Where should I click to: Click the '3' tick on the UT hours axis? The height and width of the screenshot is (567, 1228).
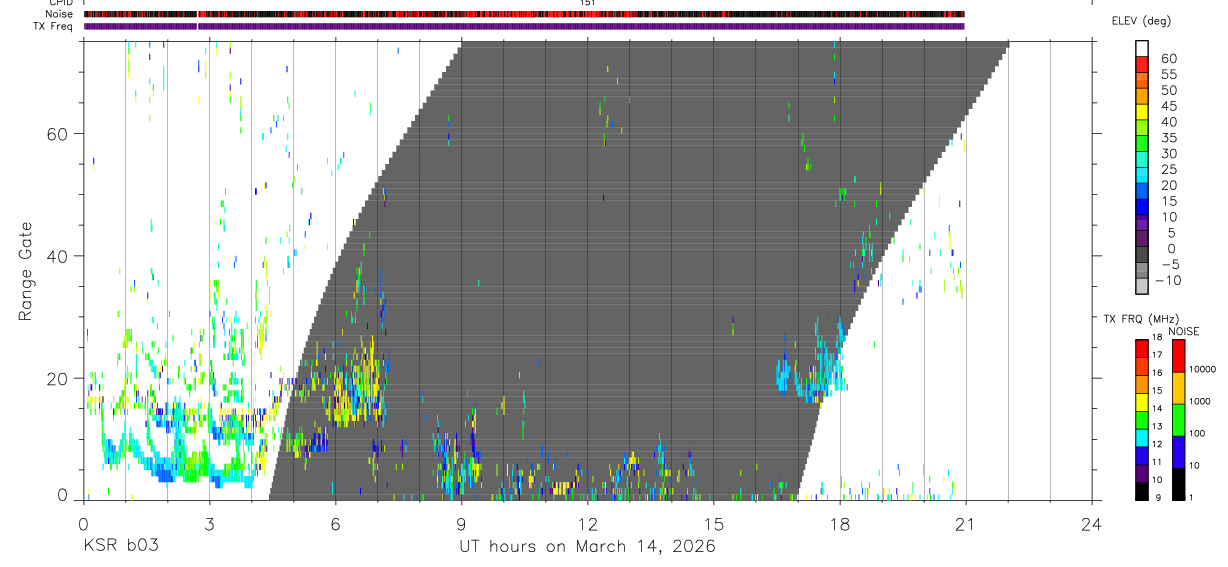(x=209, y=523)
